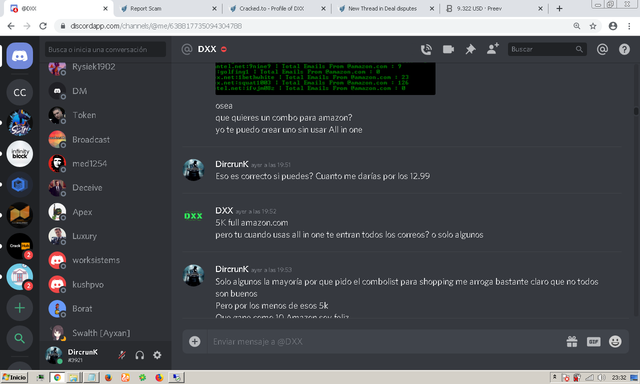Open Chrome in taskbar
640x384 pixels.
coord(57,377)
